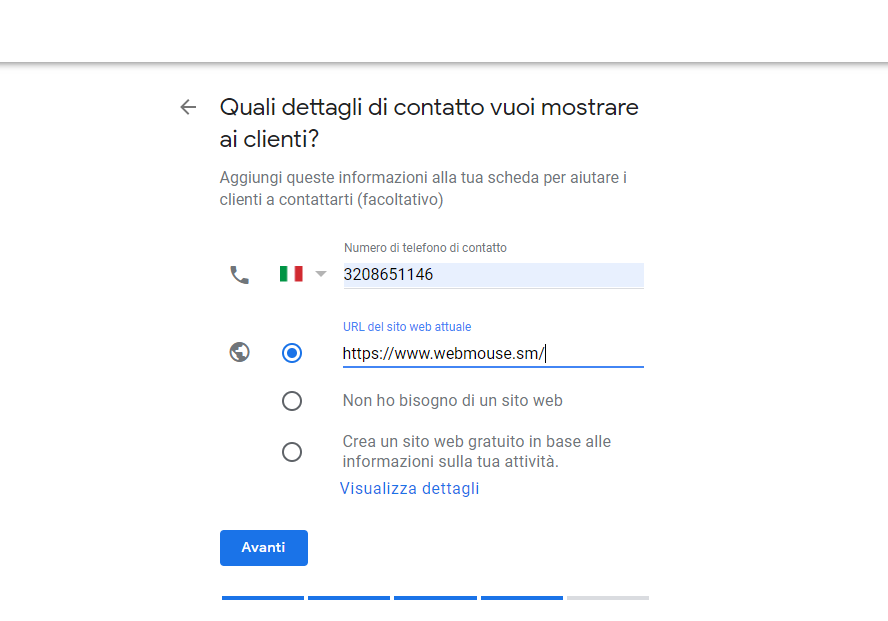Image resolution: width=888 pixels, height=621 pixels.
Task: Click the first blue progress bar segment
Action: click(x=263, y=598)
